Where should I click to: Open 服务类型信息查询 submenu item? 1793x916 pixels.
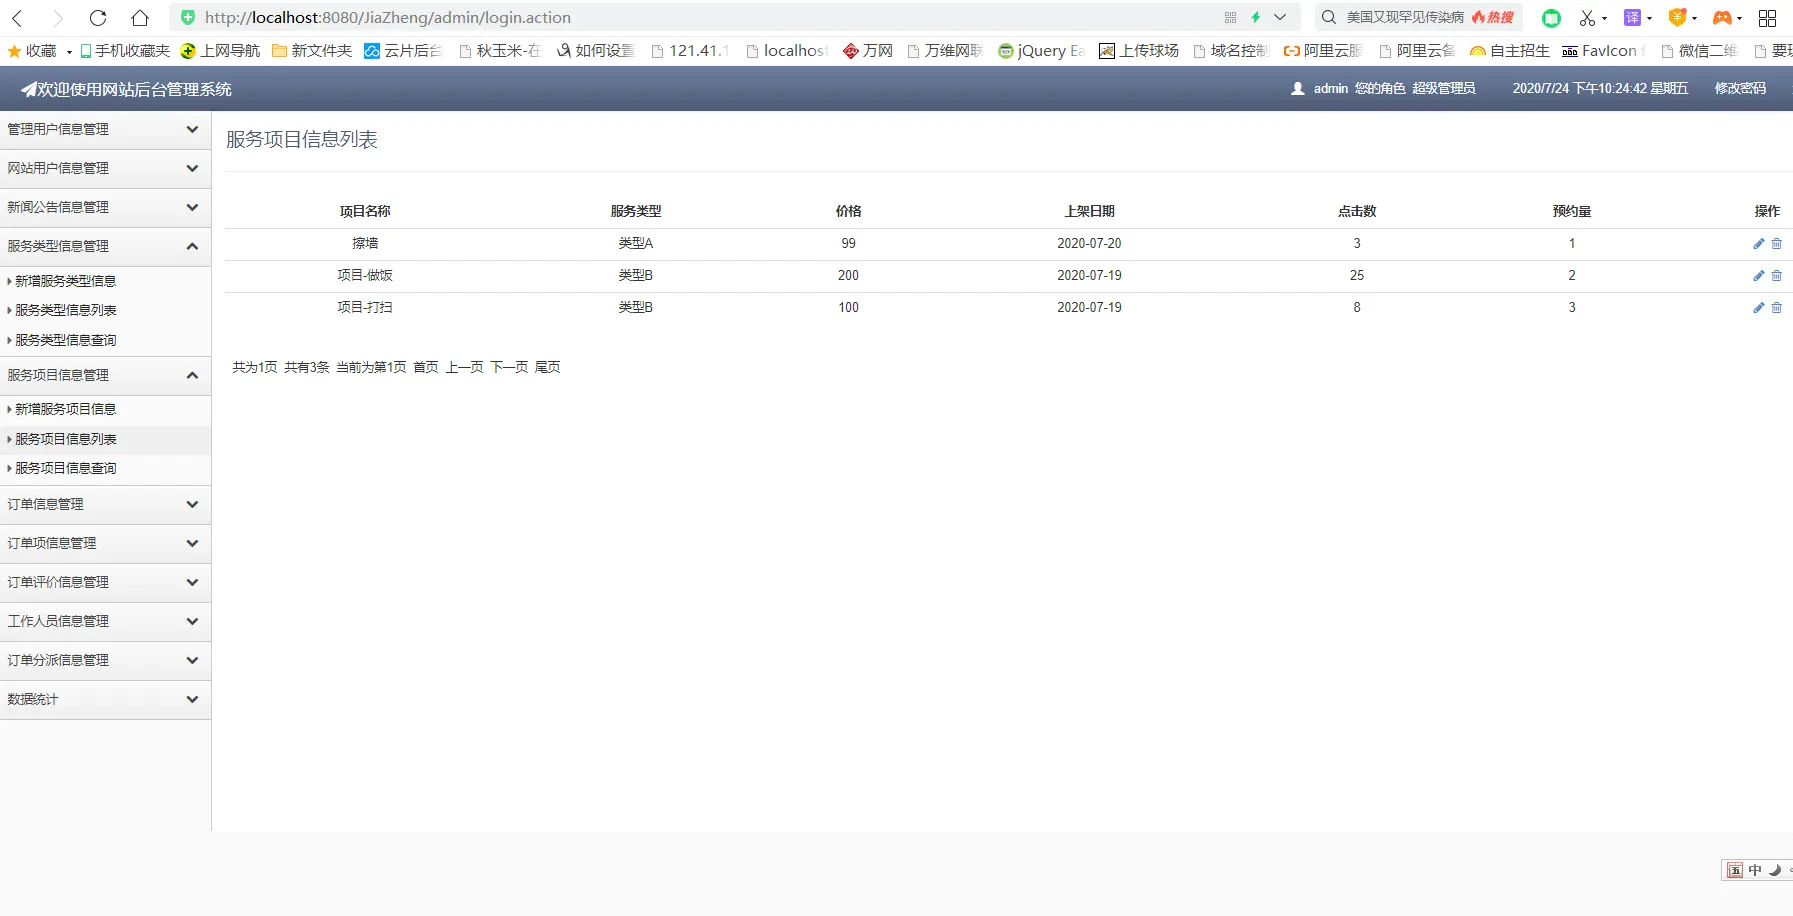65,341
